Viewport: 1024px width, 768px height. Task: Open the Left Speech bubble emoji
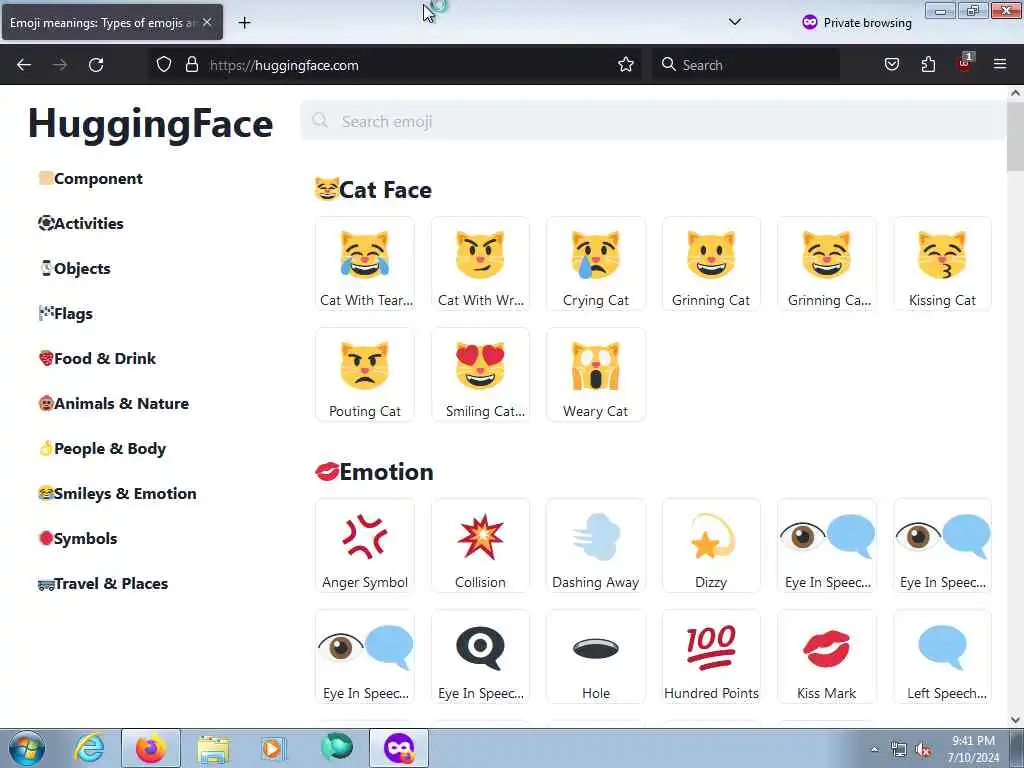pos(942,657)
